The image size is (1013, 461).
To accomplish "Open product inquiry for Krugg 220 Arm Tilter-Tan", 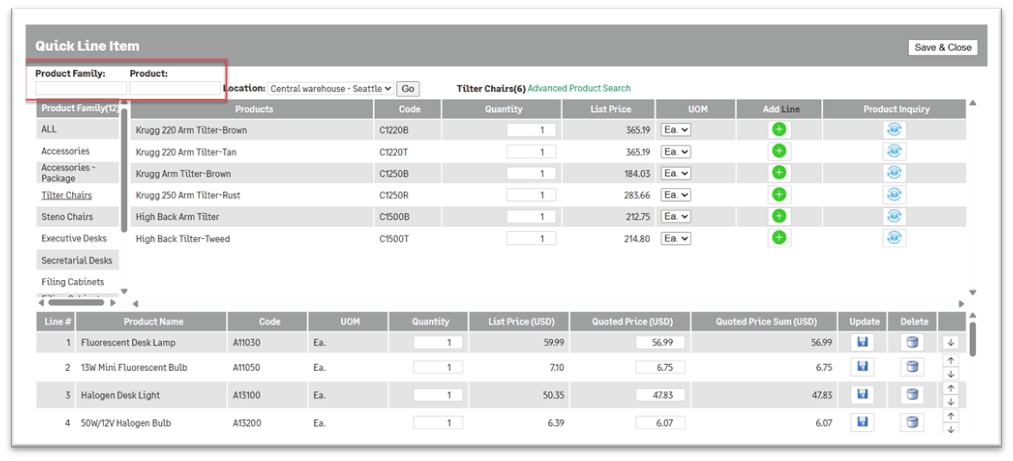I will coord(894,152).
